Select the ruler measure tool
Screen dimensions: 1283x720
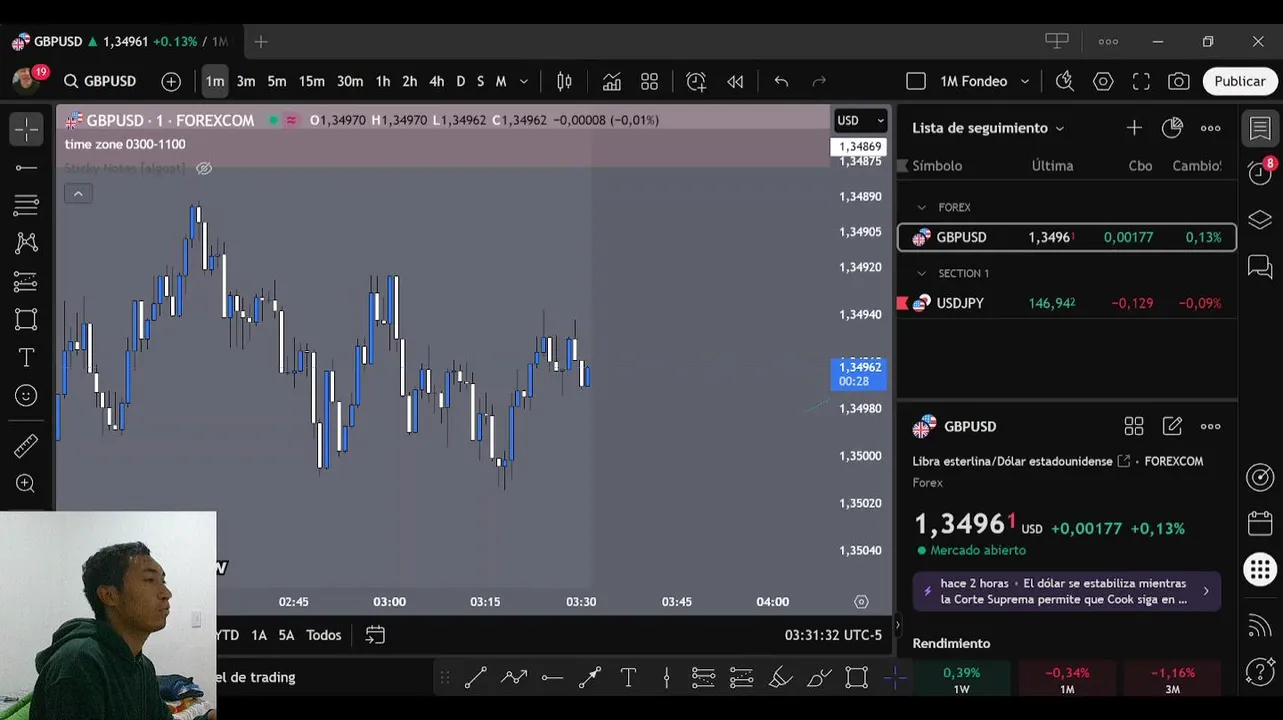26,446
